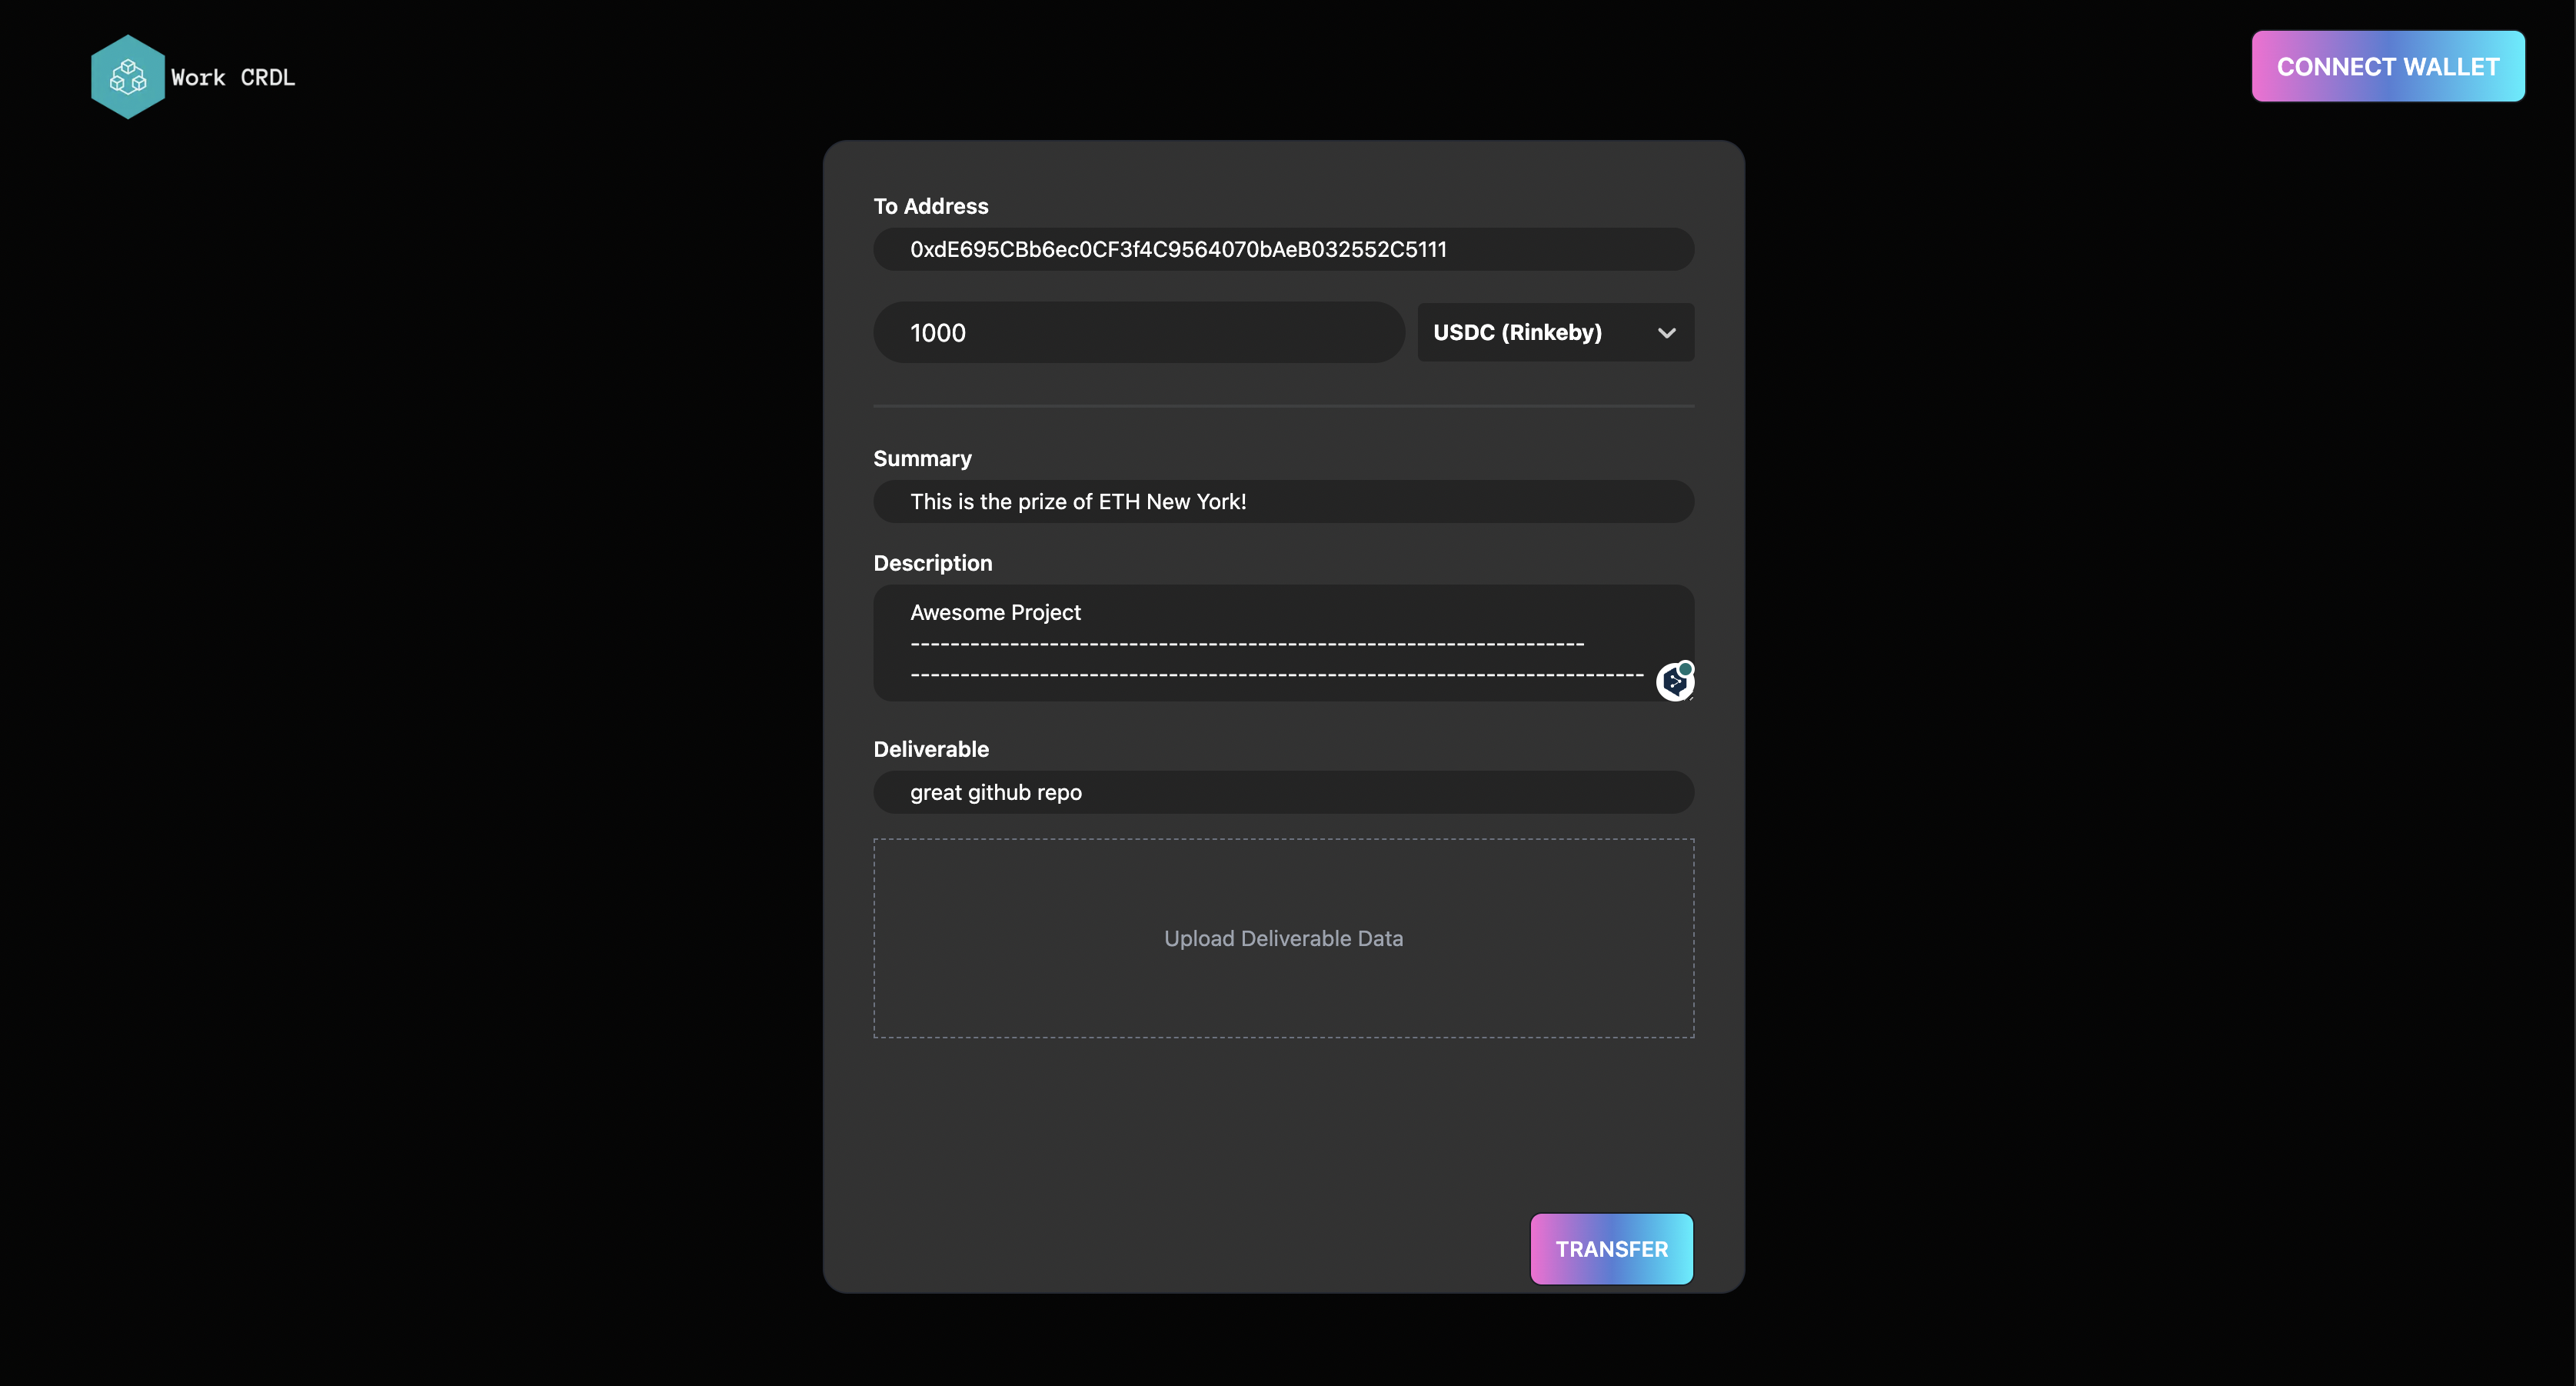
Task: Click the Work CRDL brand text
Action: click(x=233, y=77)
